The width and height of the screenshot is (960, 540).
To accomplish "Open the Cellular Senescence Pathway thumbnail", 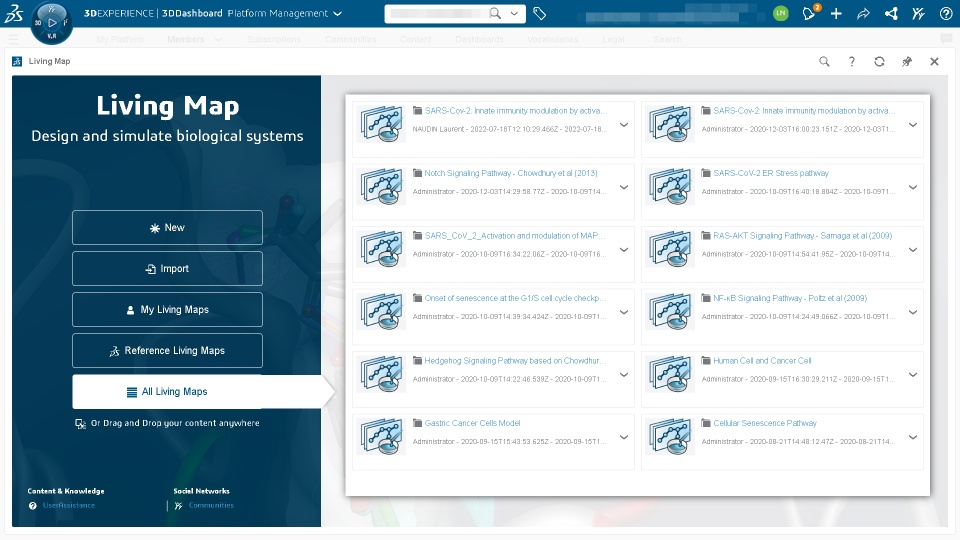I will click(670, 436).
